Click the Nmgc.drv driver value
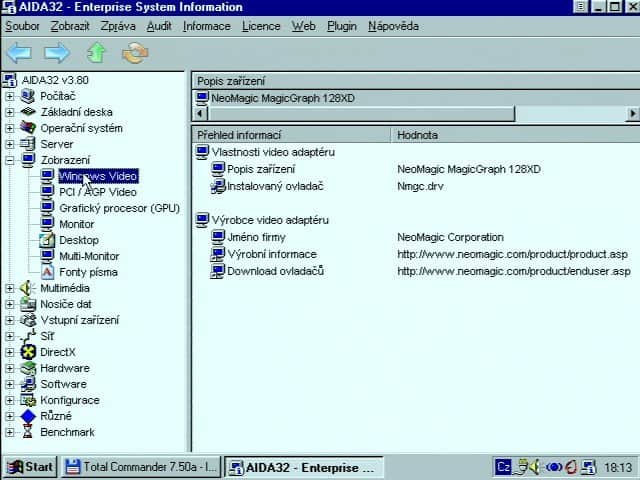The image size is (640, 480). point(420,187)
